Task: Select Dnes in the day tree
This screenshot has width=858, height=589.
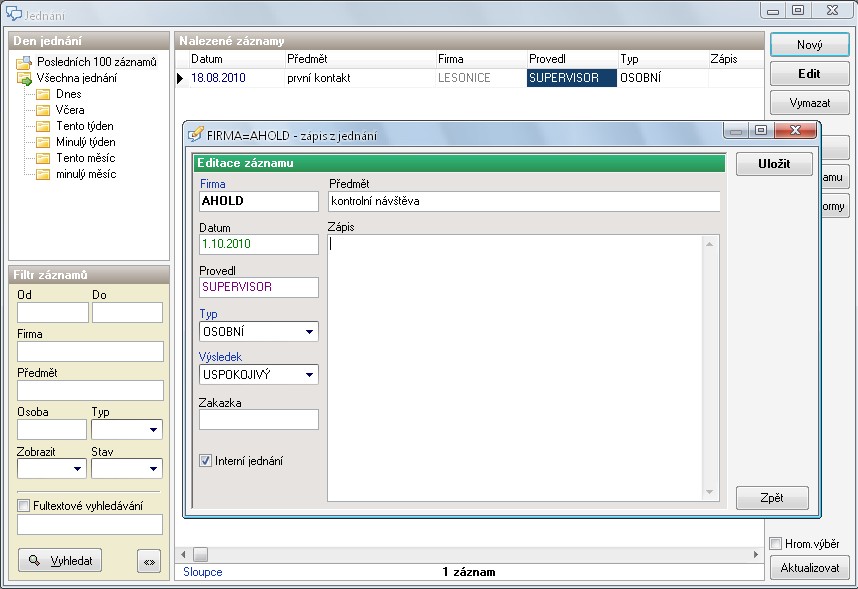Action: [68, 94]
